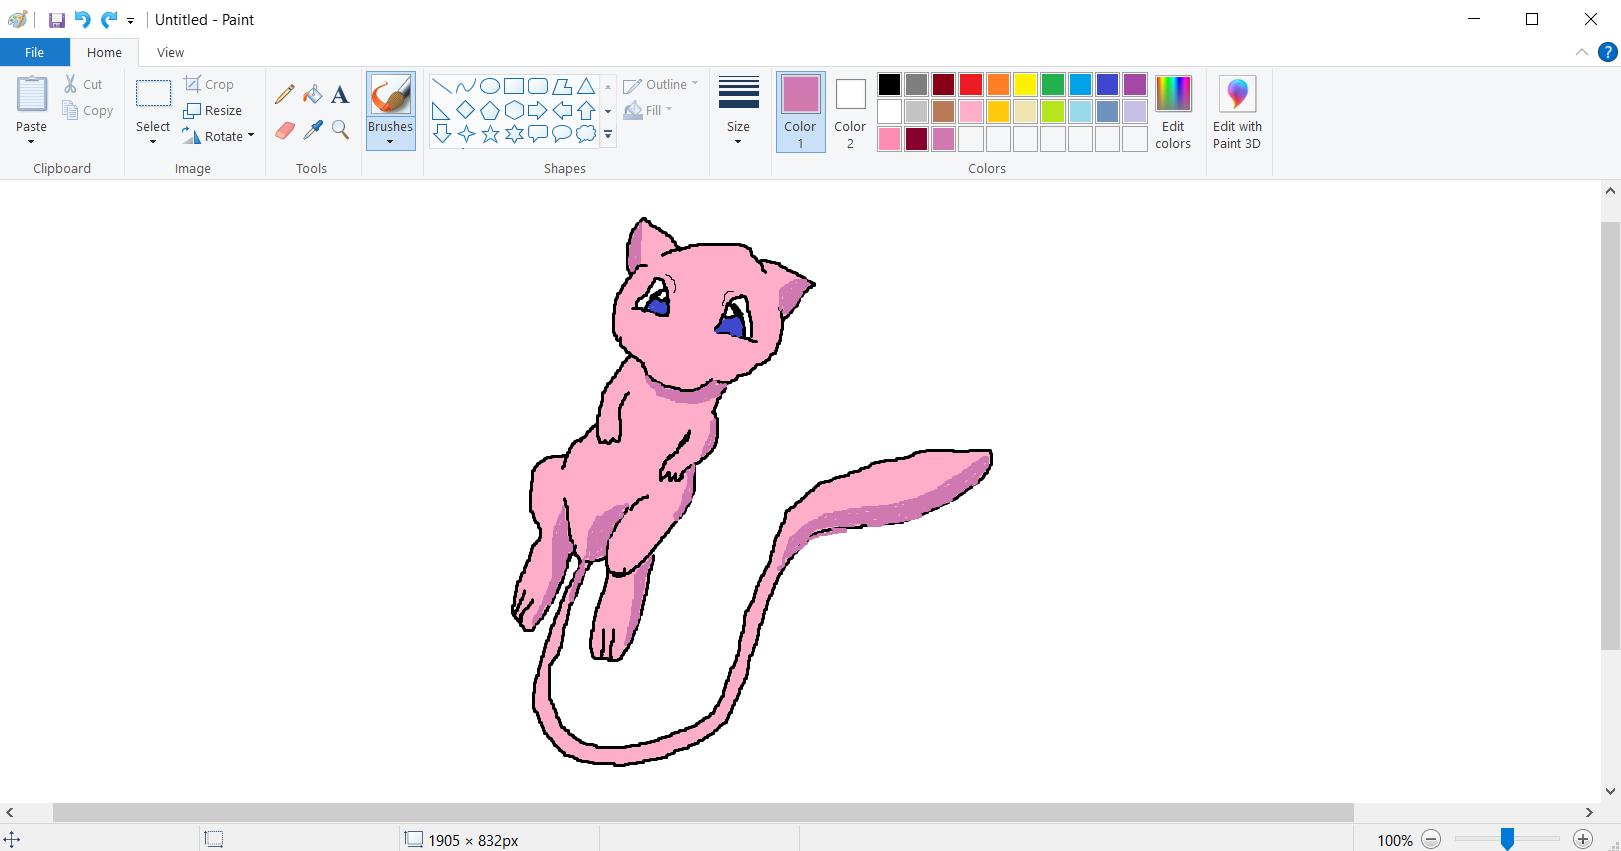
Task: Open the File menu
Action: coord(35,52)
